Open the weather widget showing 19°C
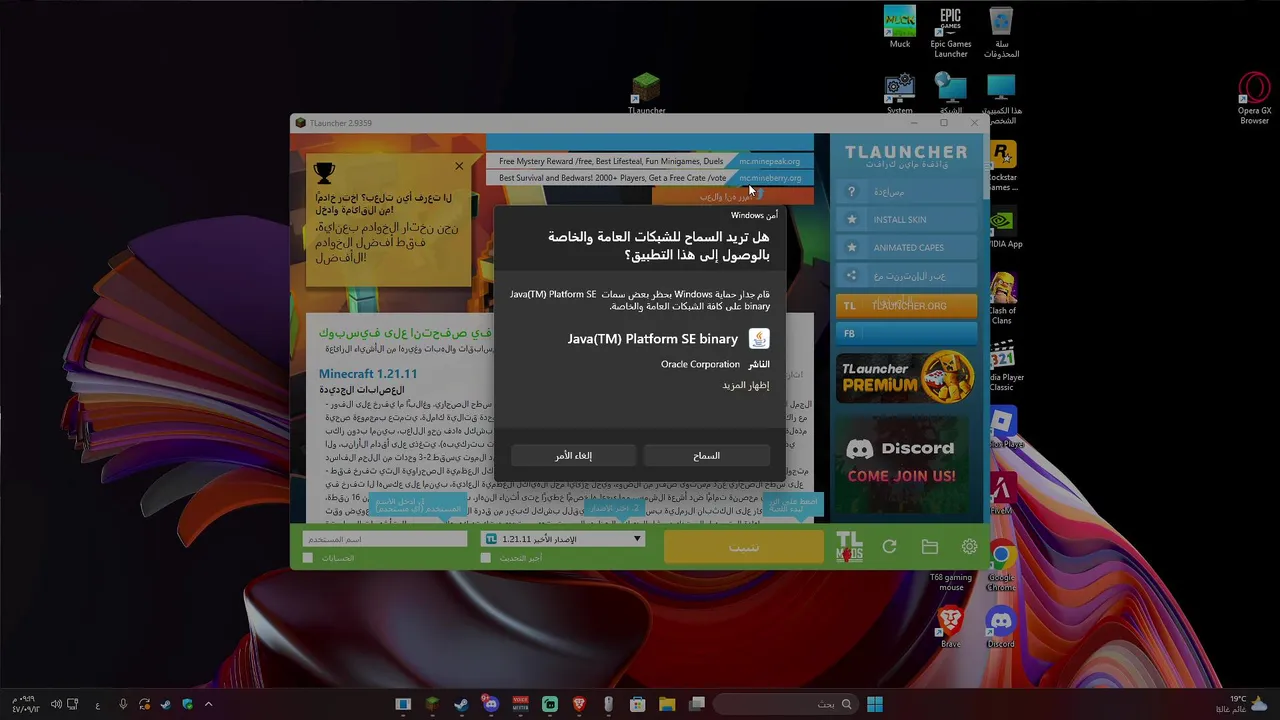1280x720 pixels. click(x=1243, y=704)
